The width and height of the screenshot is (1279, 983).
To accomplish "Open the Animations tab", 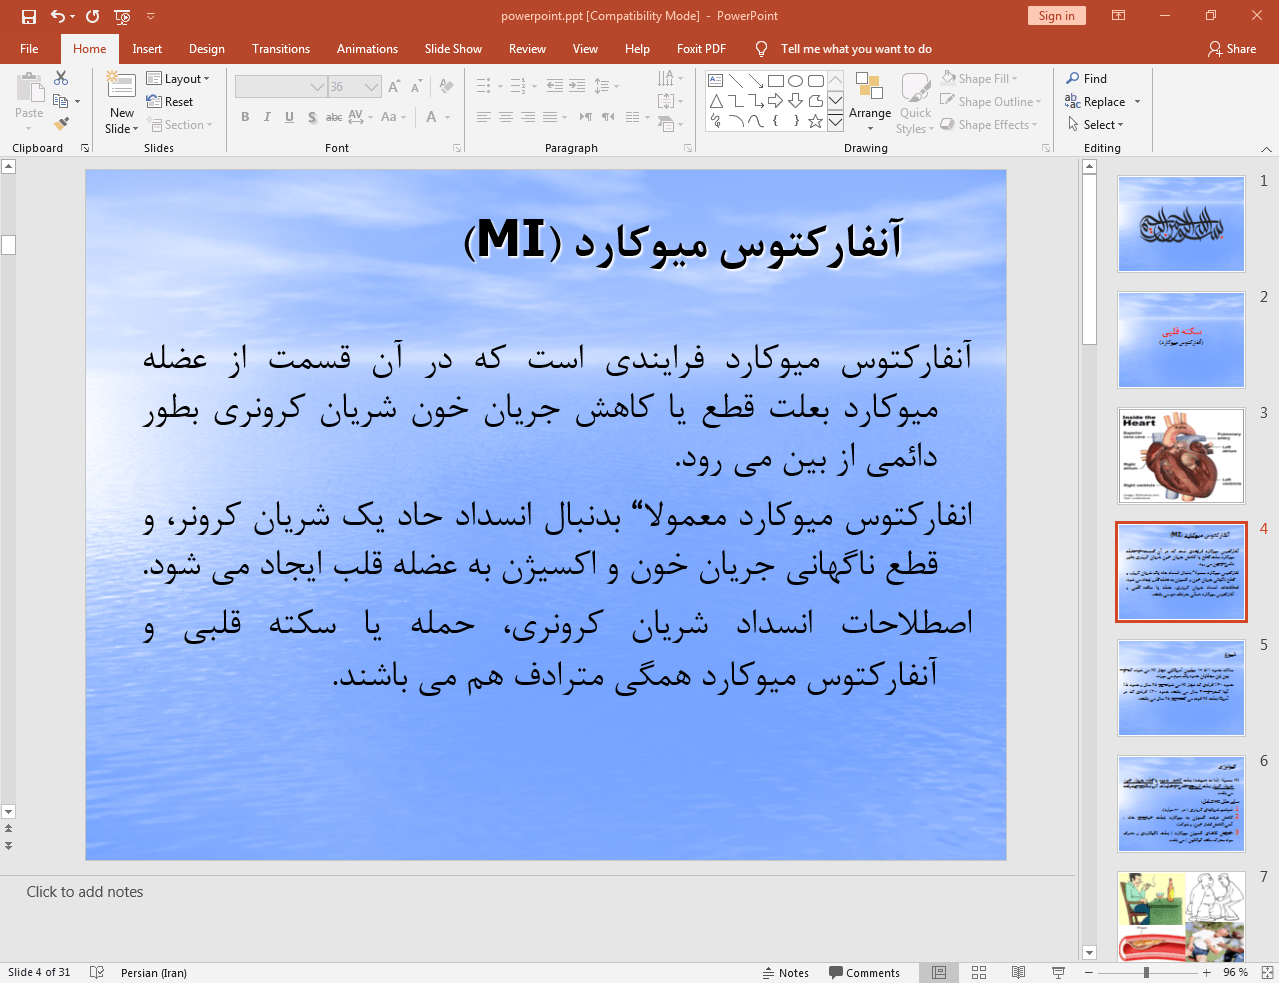I will pos(367,49).
